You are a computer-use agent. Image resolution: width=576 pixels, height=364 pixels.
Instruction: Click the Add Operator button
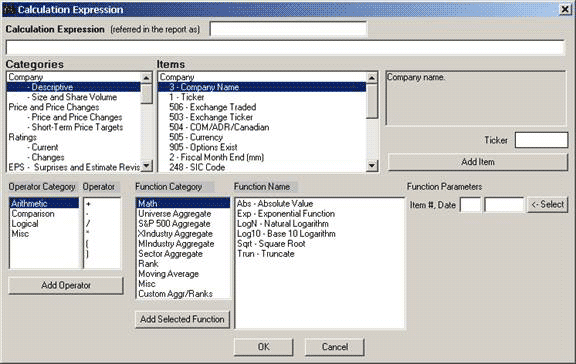pyautogui.click(x=66, y=285)
